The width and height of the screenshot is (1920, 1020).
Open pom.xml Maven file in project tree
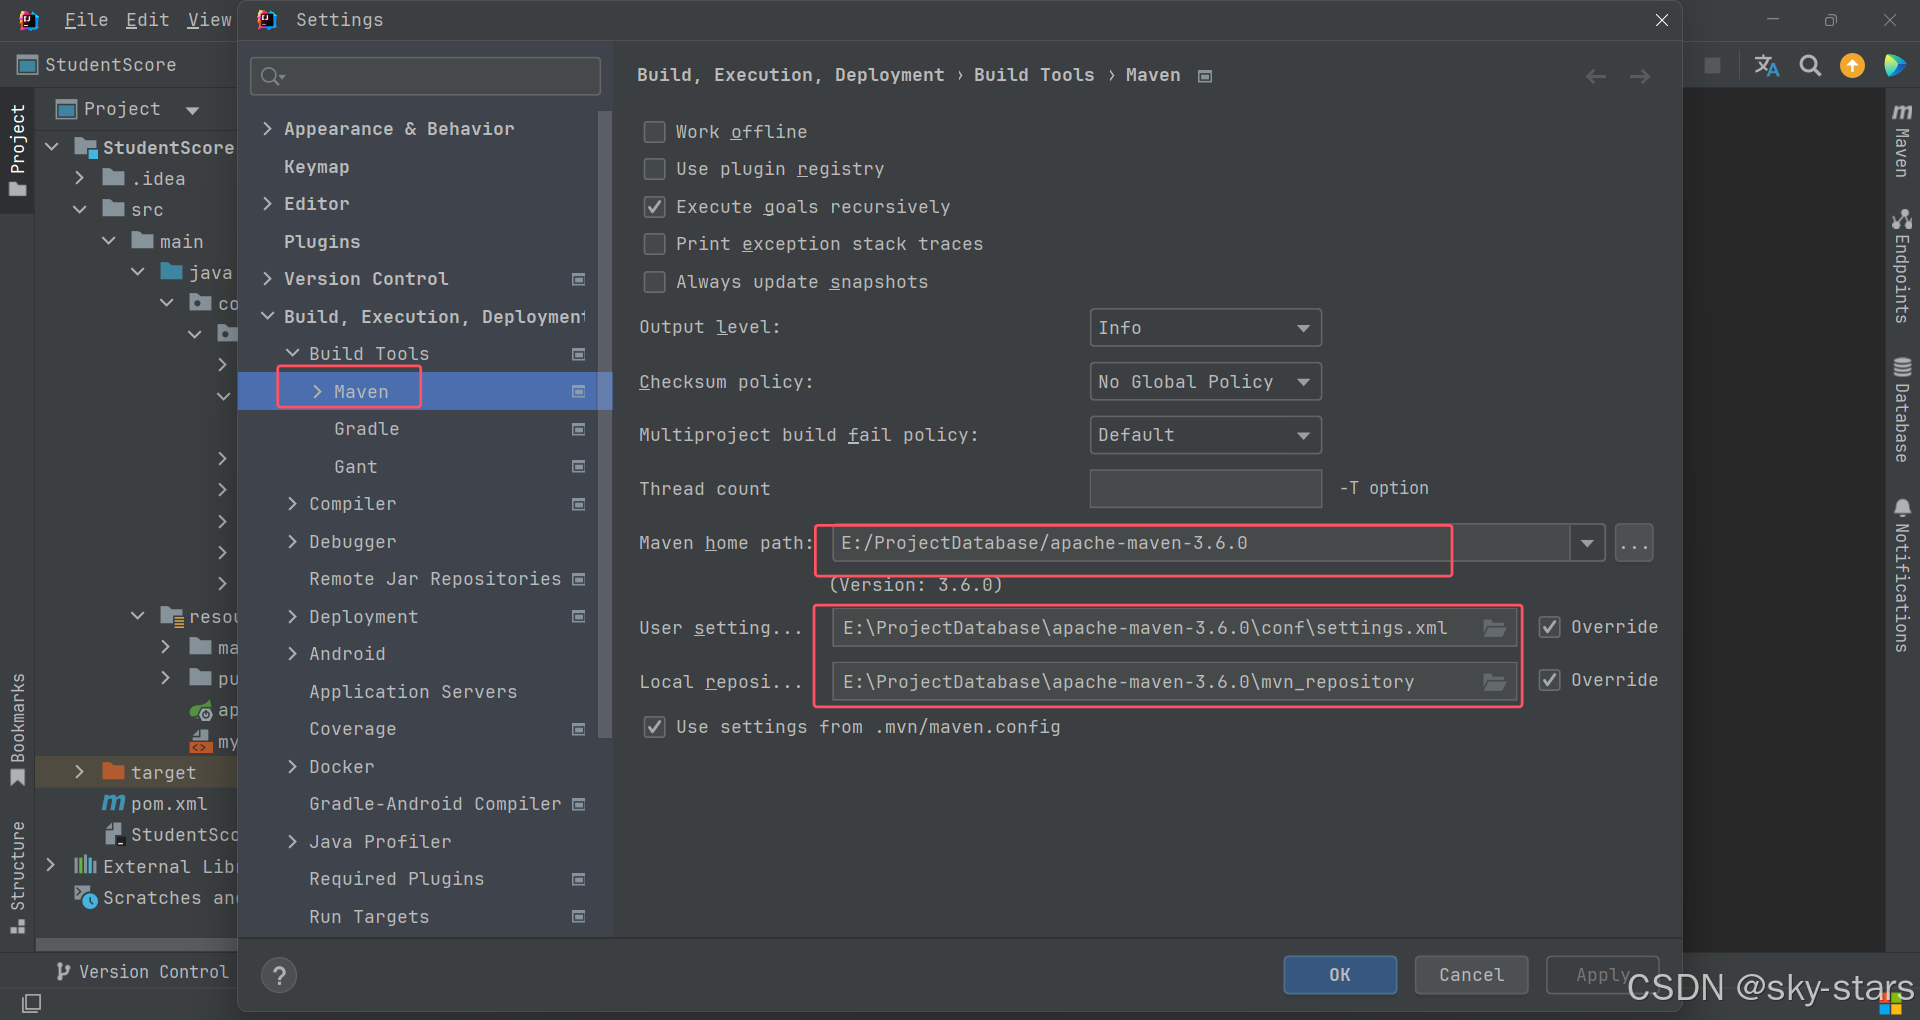[x=156, y=804]
